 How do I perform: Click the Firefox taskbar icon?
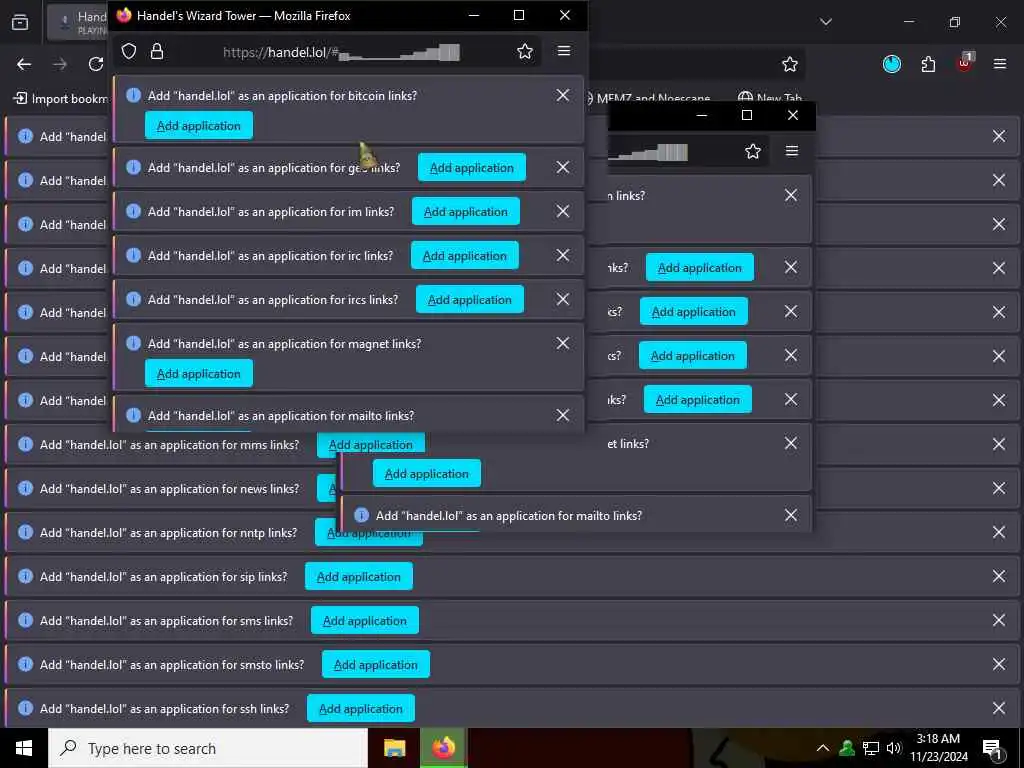[443, 748]
